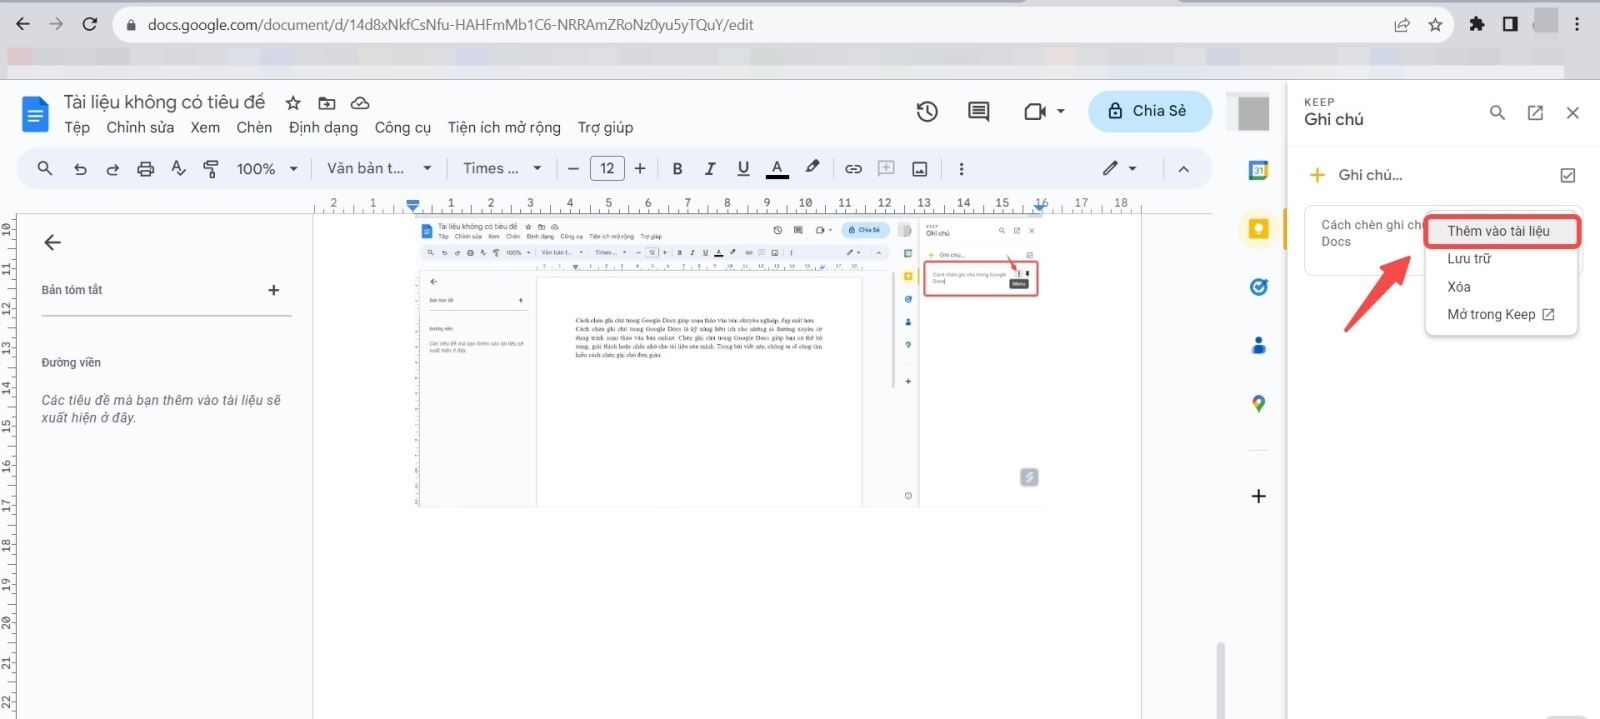The height and width of the screenshot is (719, 1600).
Task: Redo the last action
Action: point(113,169)
